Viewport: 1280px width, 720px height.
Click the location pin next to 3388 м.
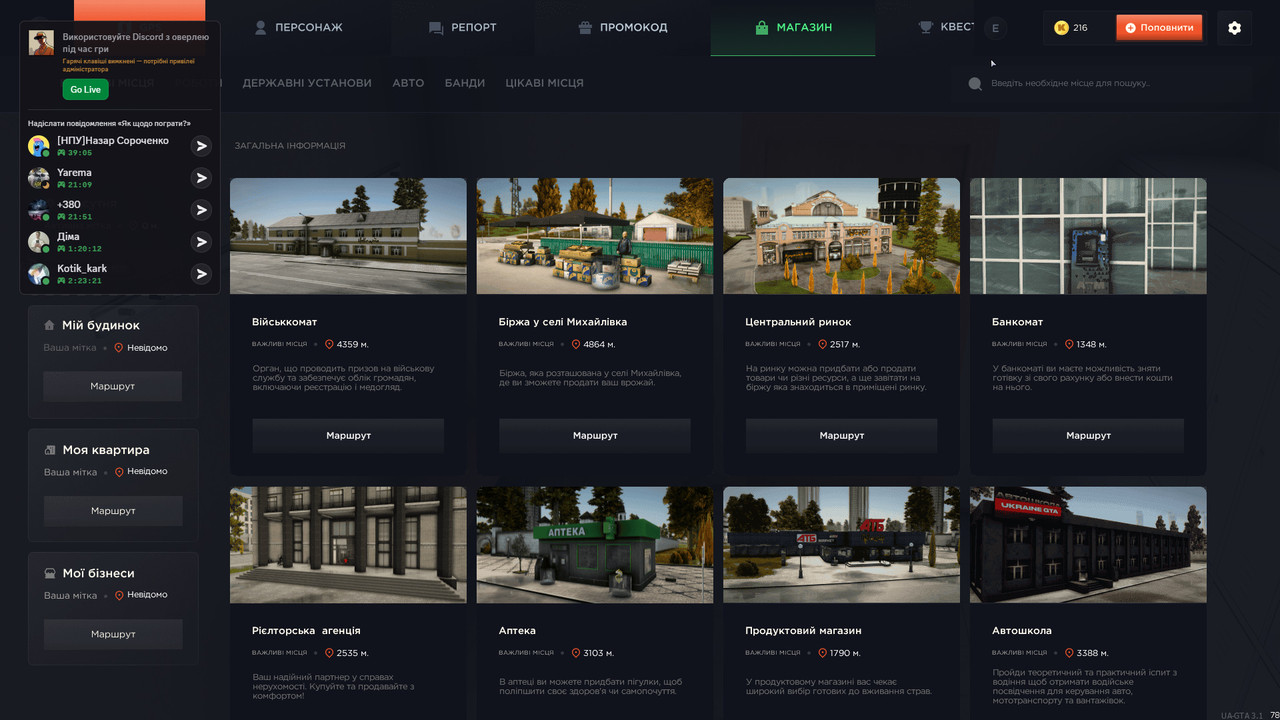tap(1069, 653)
